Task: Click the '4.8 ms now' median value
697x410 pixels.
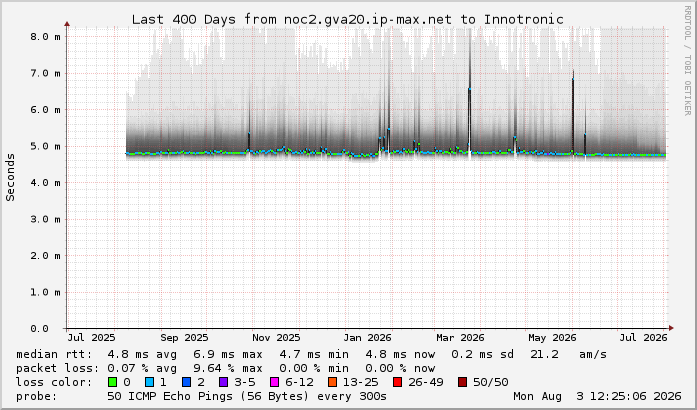Action: tap(400, 354)
